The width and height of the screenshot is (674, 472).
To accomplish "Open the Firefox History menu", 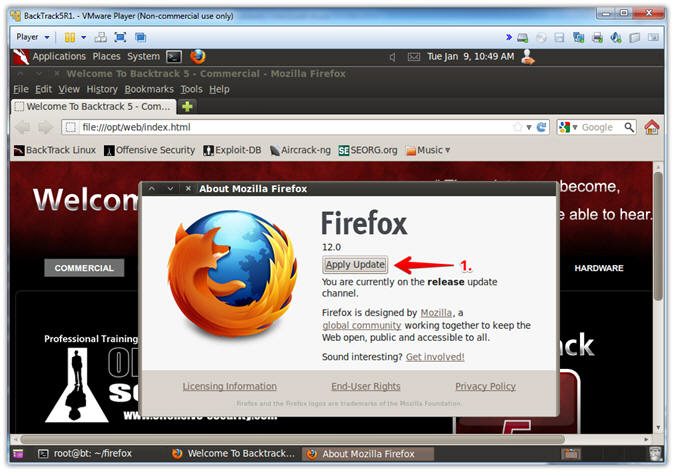I will pyautogui.click(x=102, y=89).
